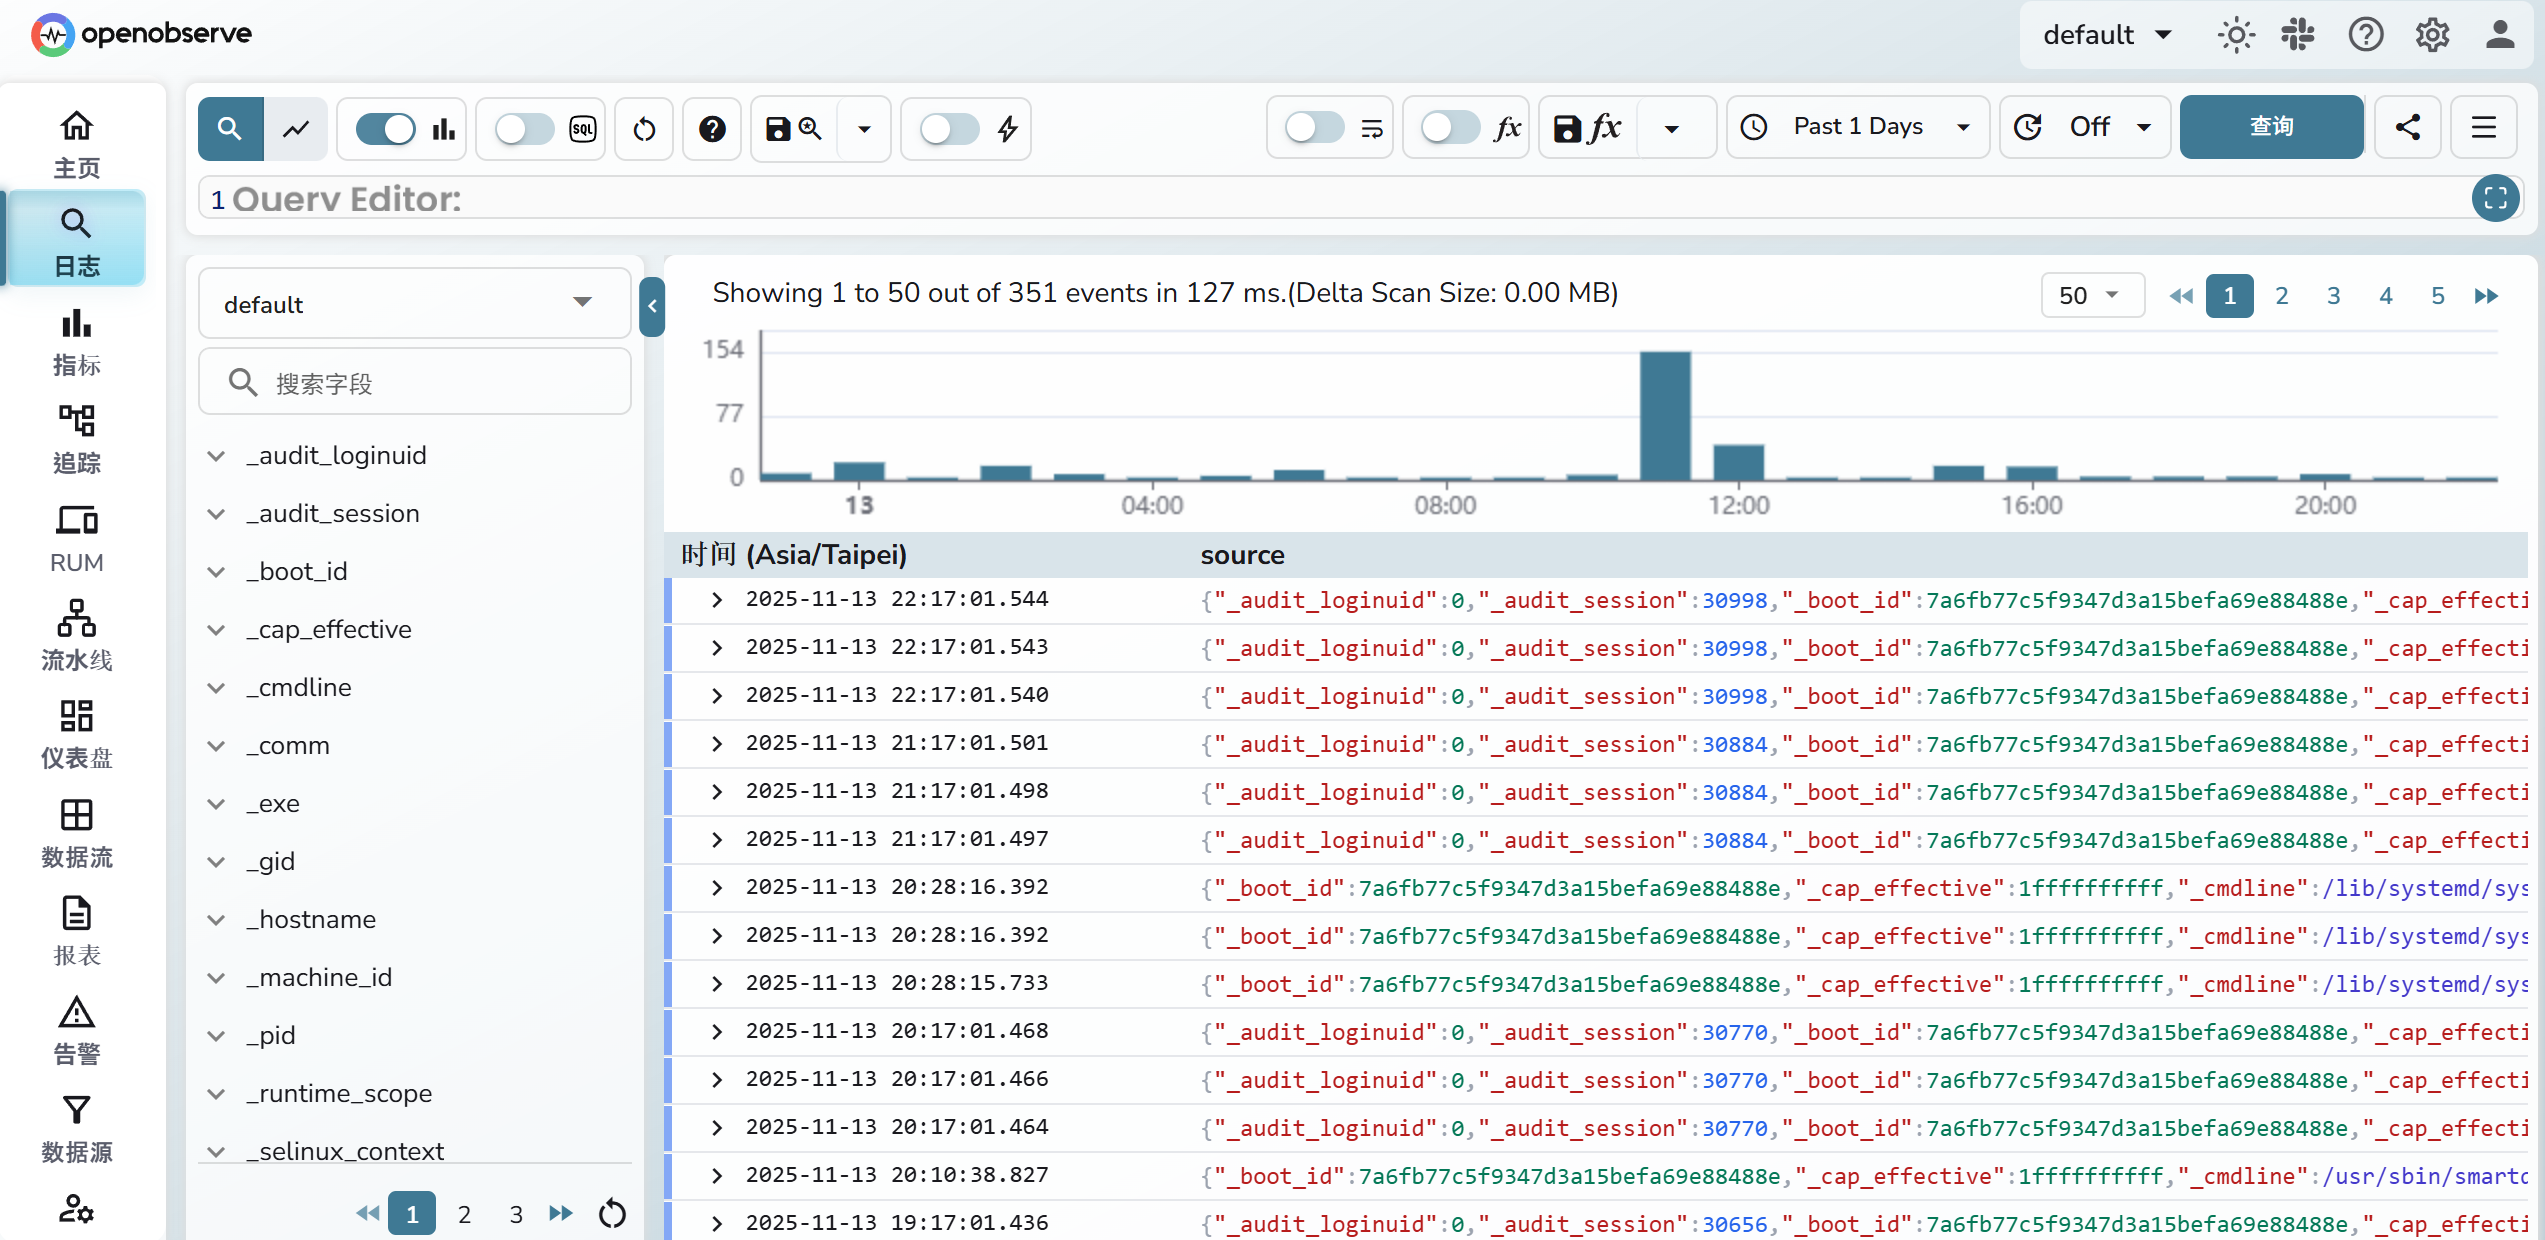The height and width of the screenshot is (1240, 2545).
Task: Switch theme with the sun icon
Action: (x=2236, y=35)
